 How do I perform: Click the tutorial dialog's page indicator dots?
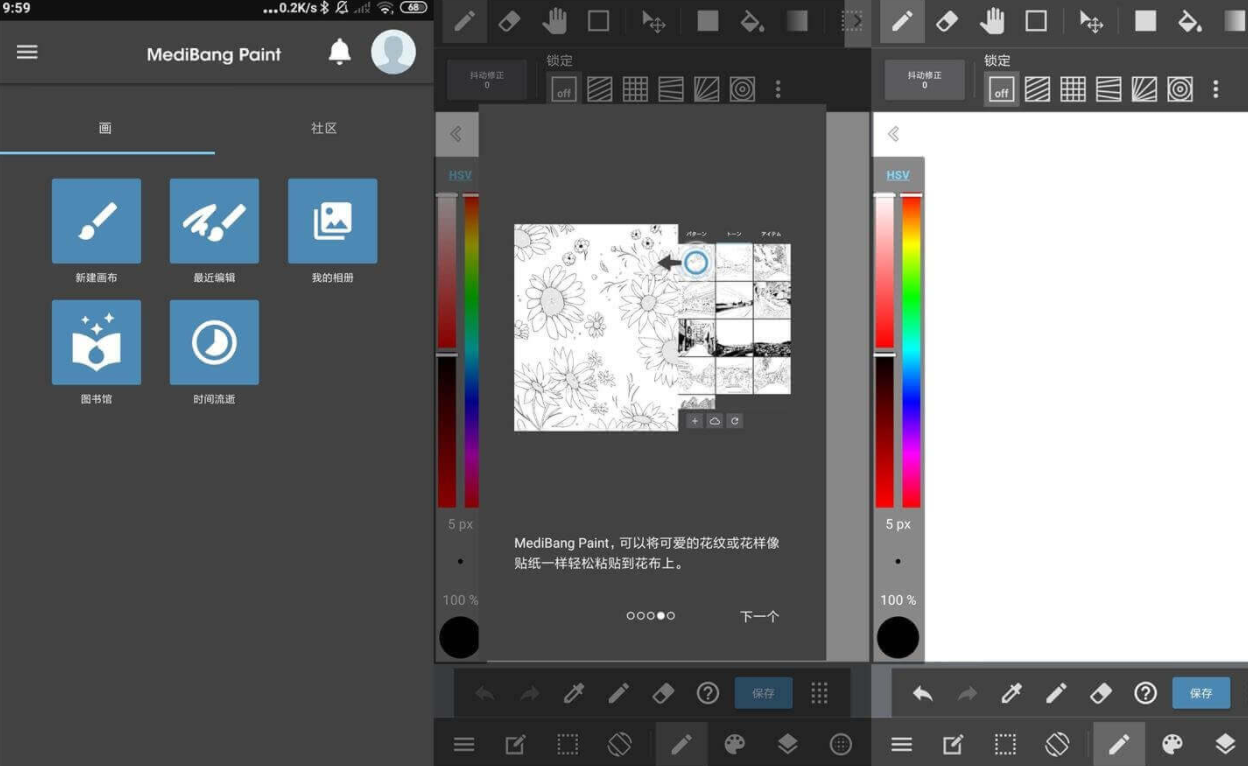[651, 616]
